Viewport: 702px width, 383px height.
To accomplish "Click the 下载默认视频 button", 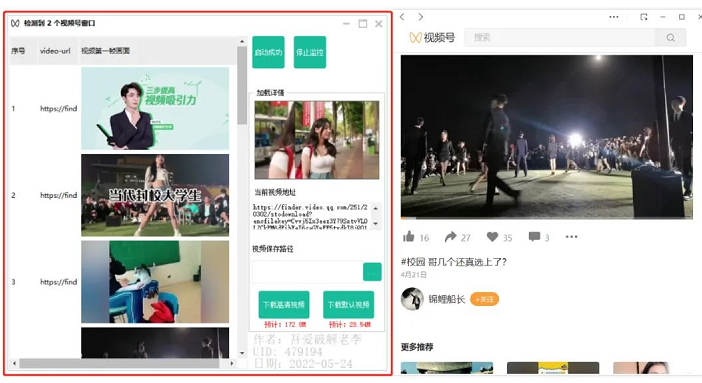I will point(348,305).
